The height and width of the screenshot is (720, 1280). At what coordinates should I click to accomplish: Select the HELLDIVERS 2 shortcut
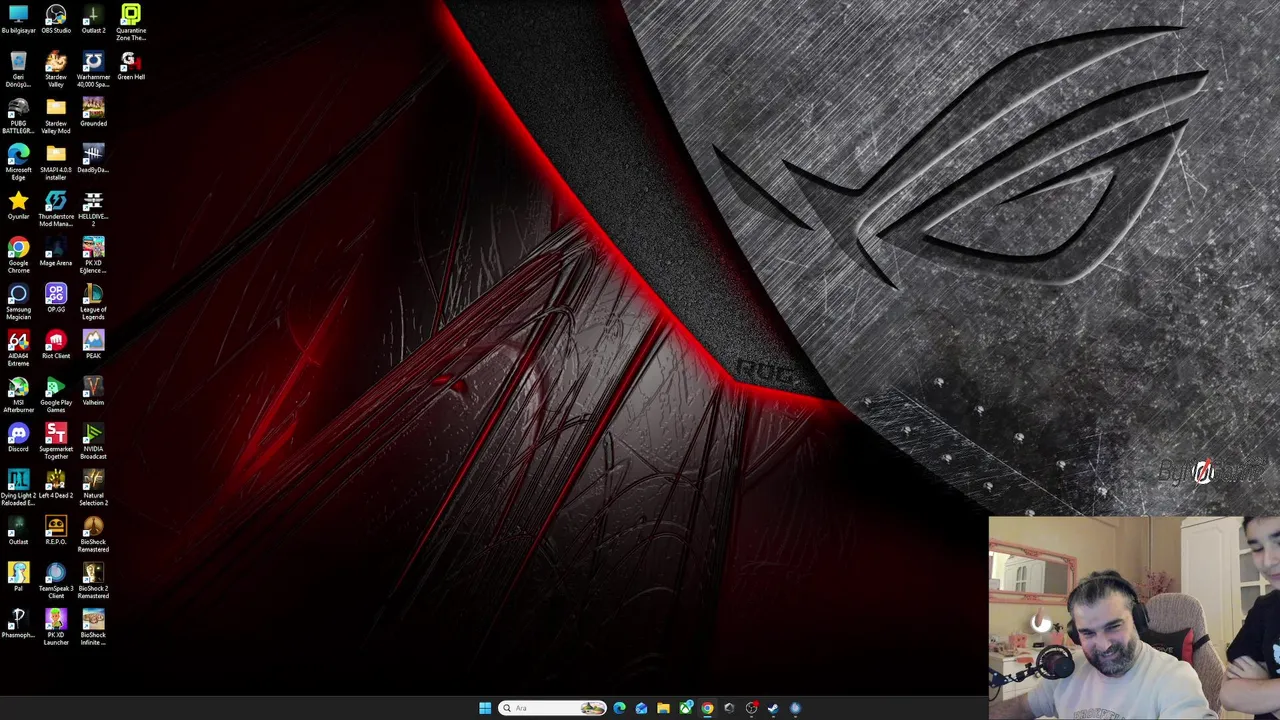tap(93, 209)
